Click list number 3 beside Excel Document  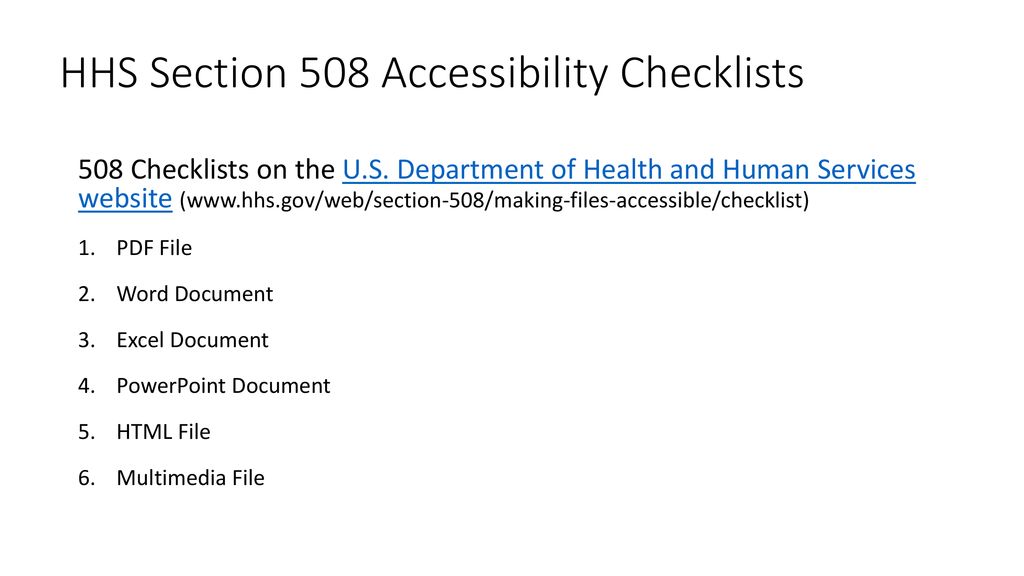pos(86,340)
